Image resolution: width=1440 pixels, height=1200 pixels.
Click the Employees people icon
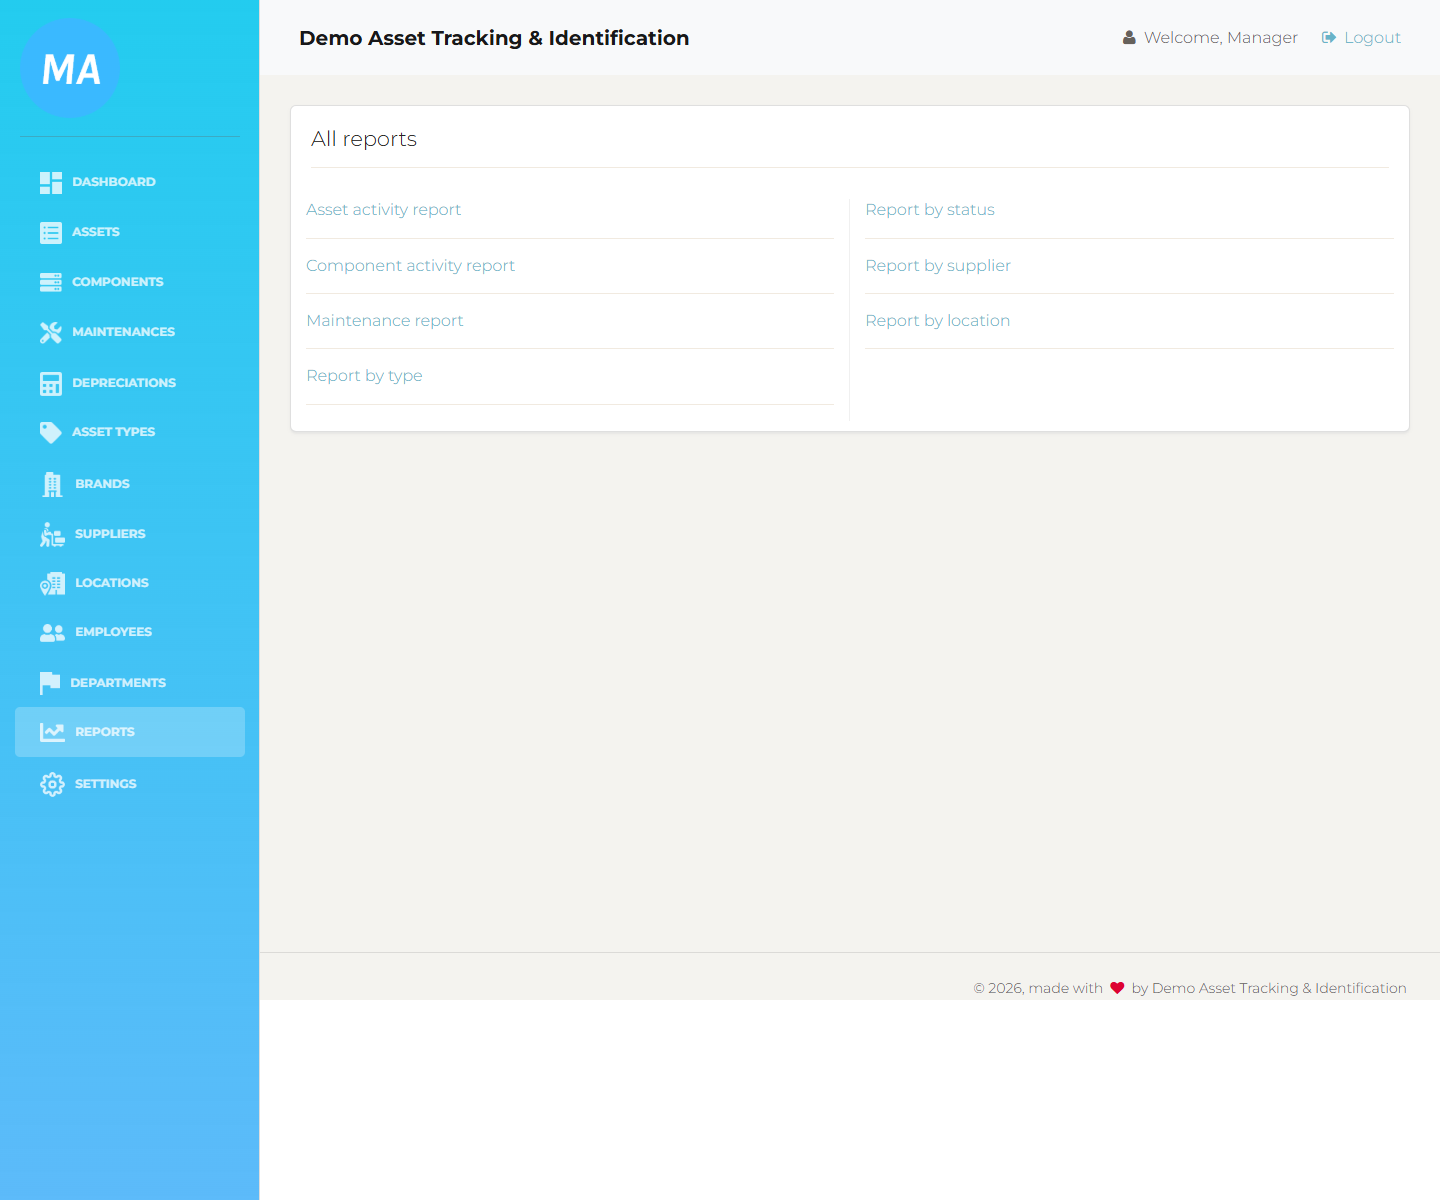click(x=52, y=632)
